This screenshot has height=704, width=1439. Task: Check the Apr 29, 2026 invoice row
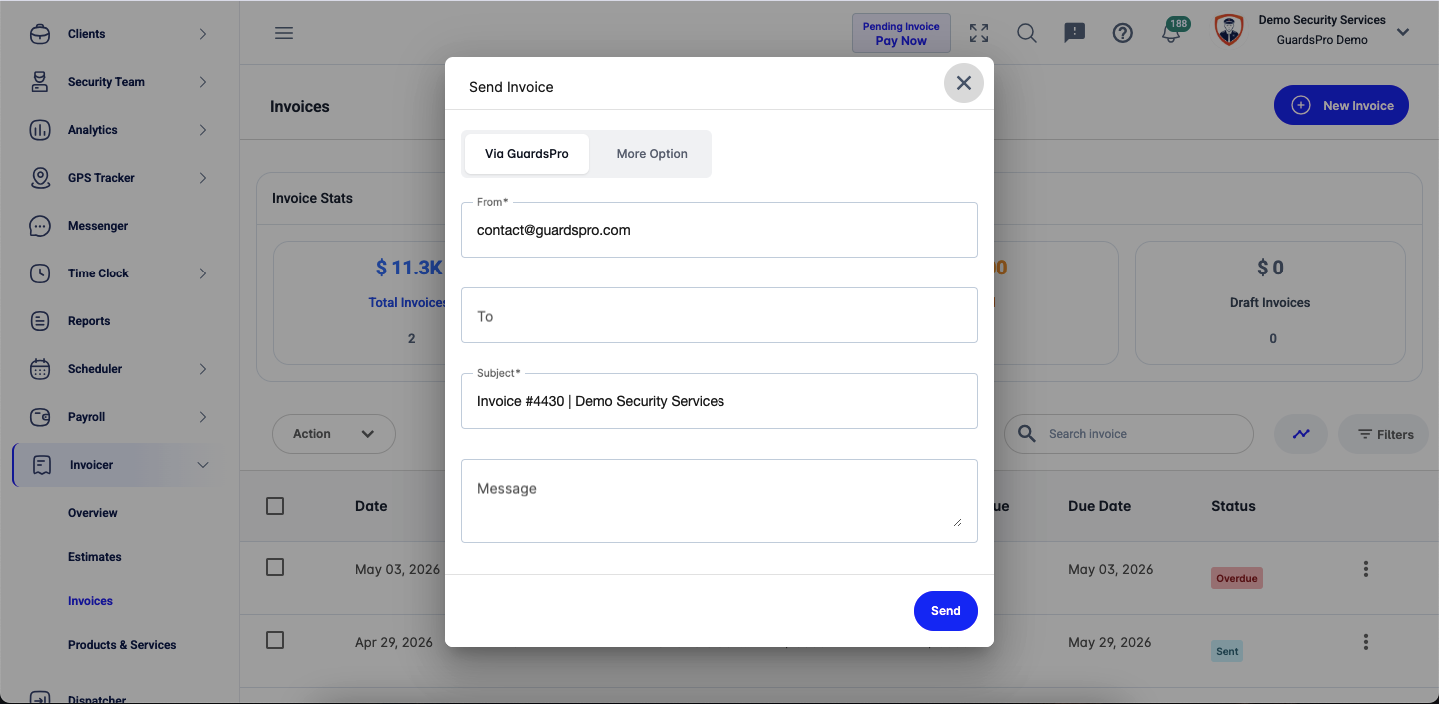tap(275, 640)
